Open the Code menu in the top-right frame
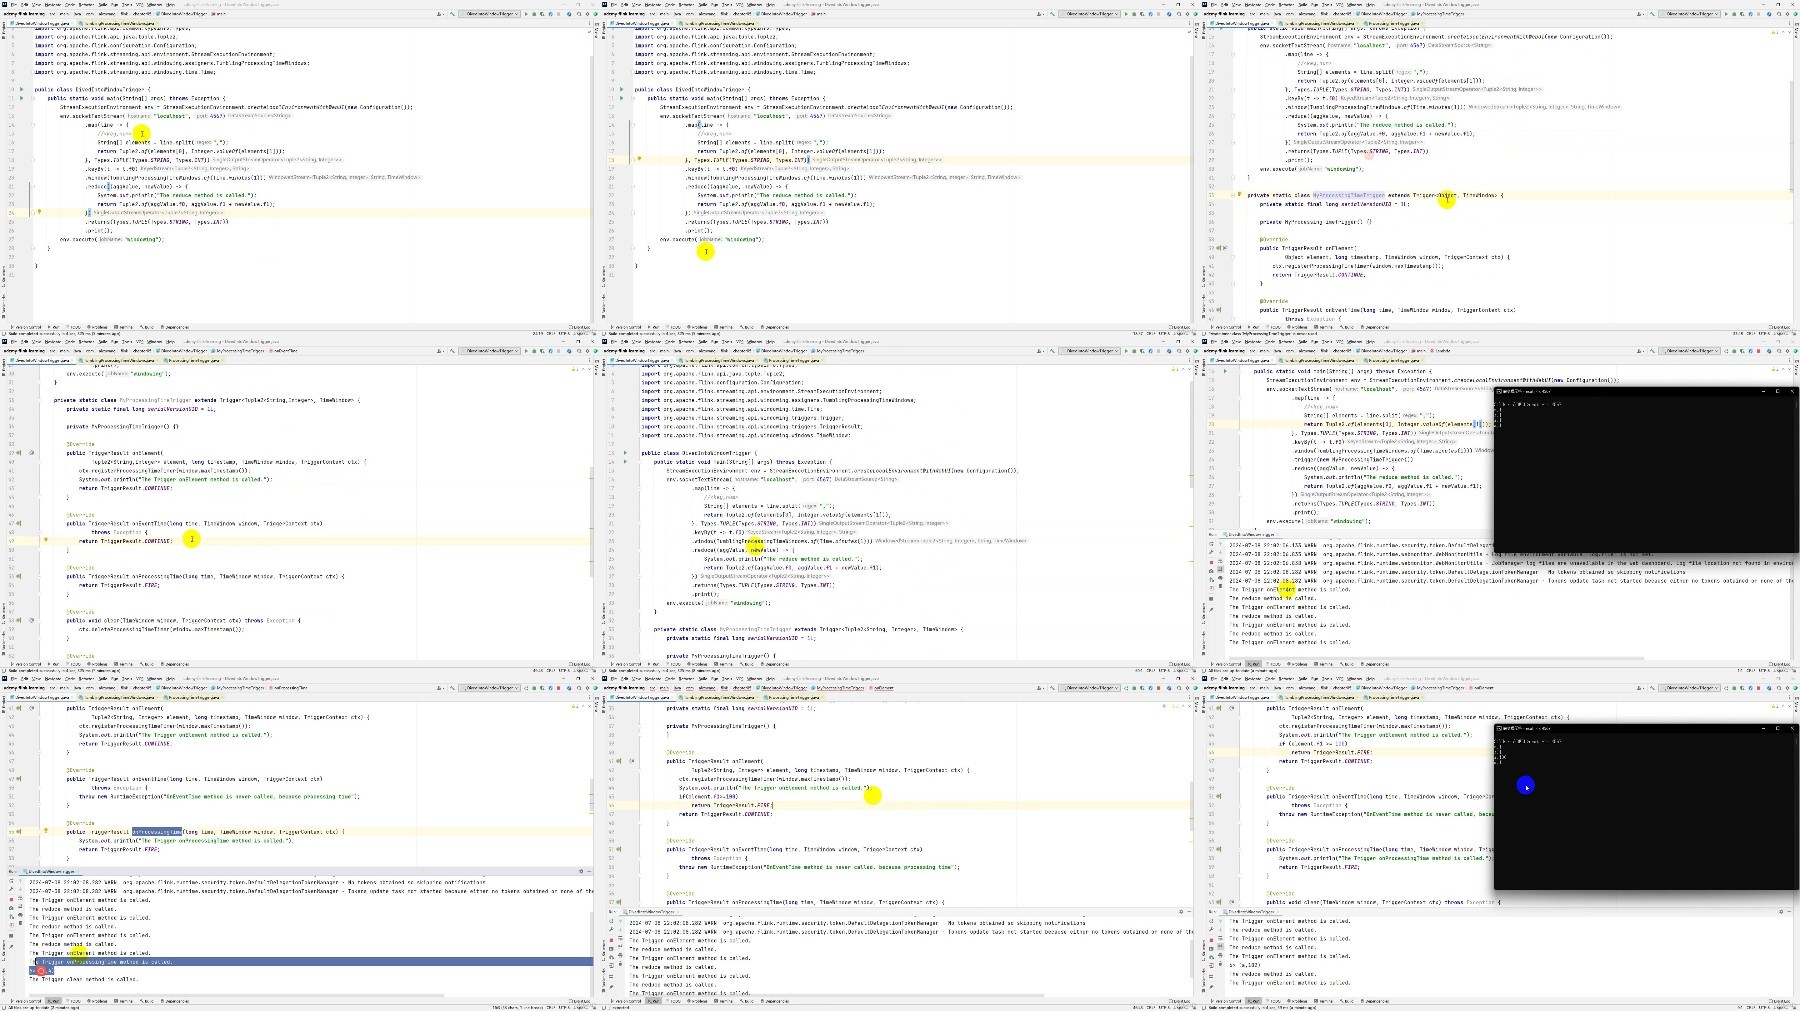This screenshot has width=1800, height=1011. pyautogui.click(x=1270, y=5)
